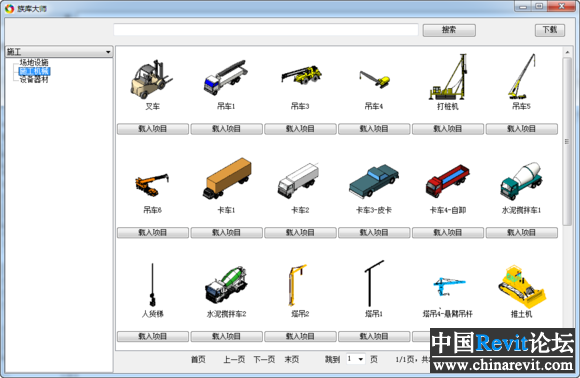This screenshot has height=378, width=580.
Task: Load 卡车3-皮卡 into project
Action: click(x=374, y=233)
